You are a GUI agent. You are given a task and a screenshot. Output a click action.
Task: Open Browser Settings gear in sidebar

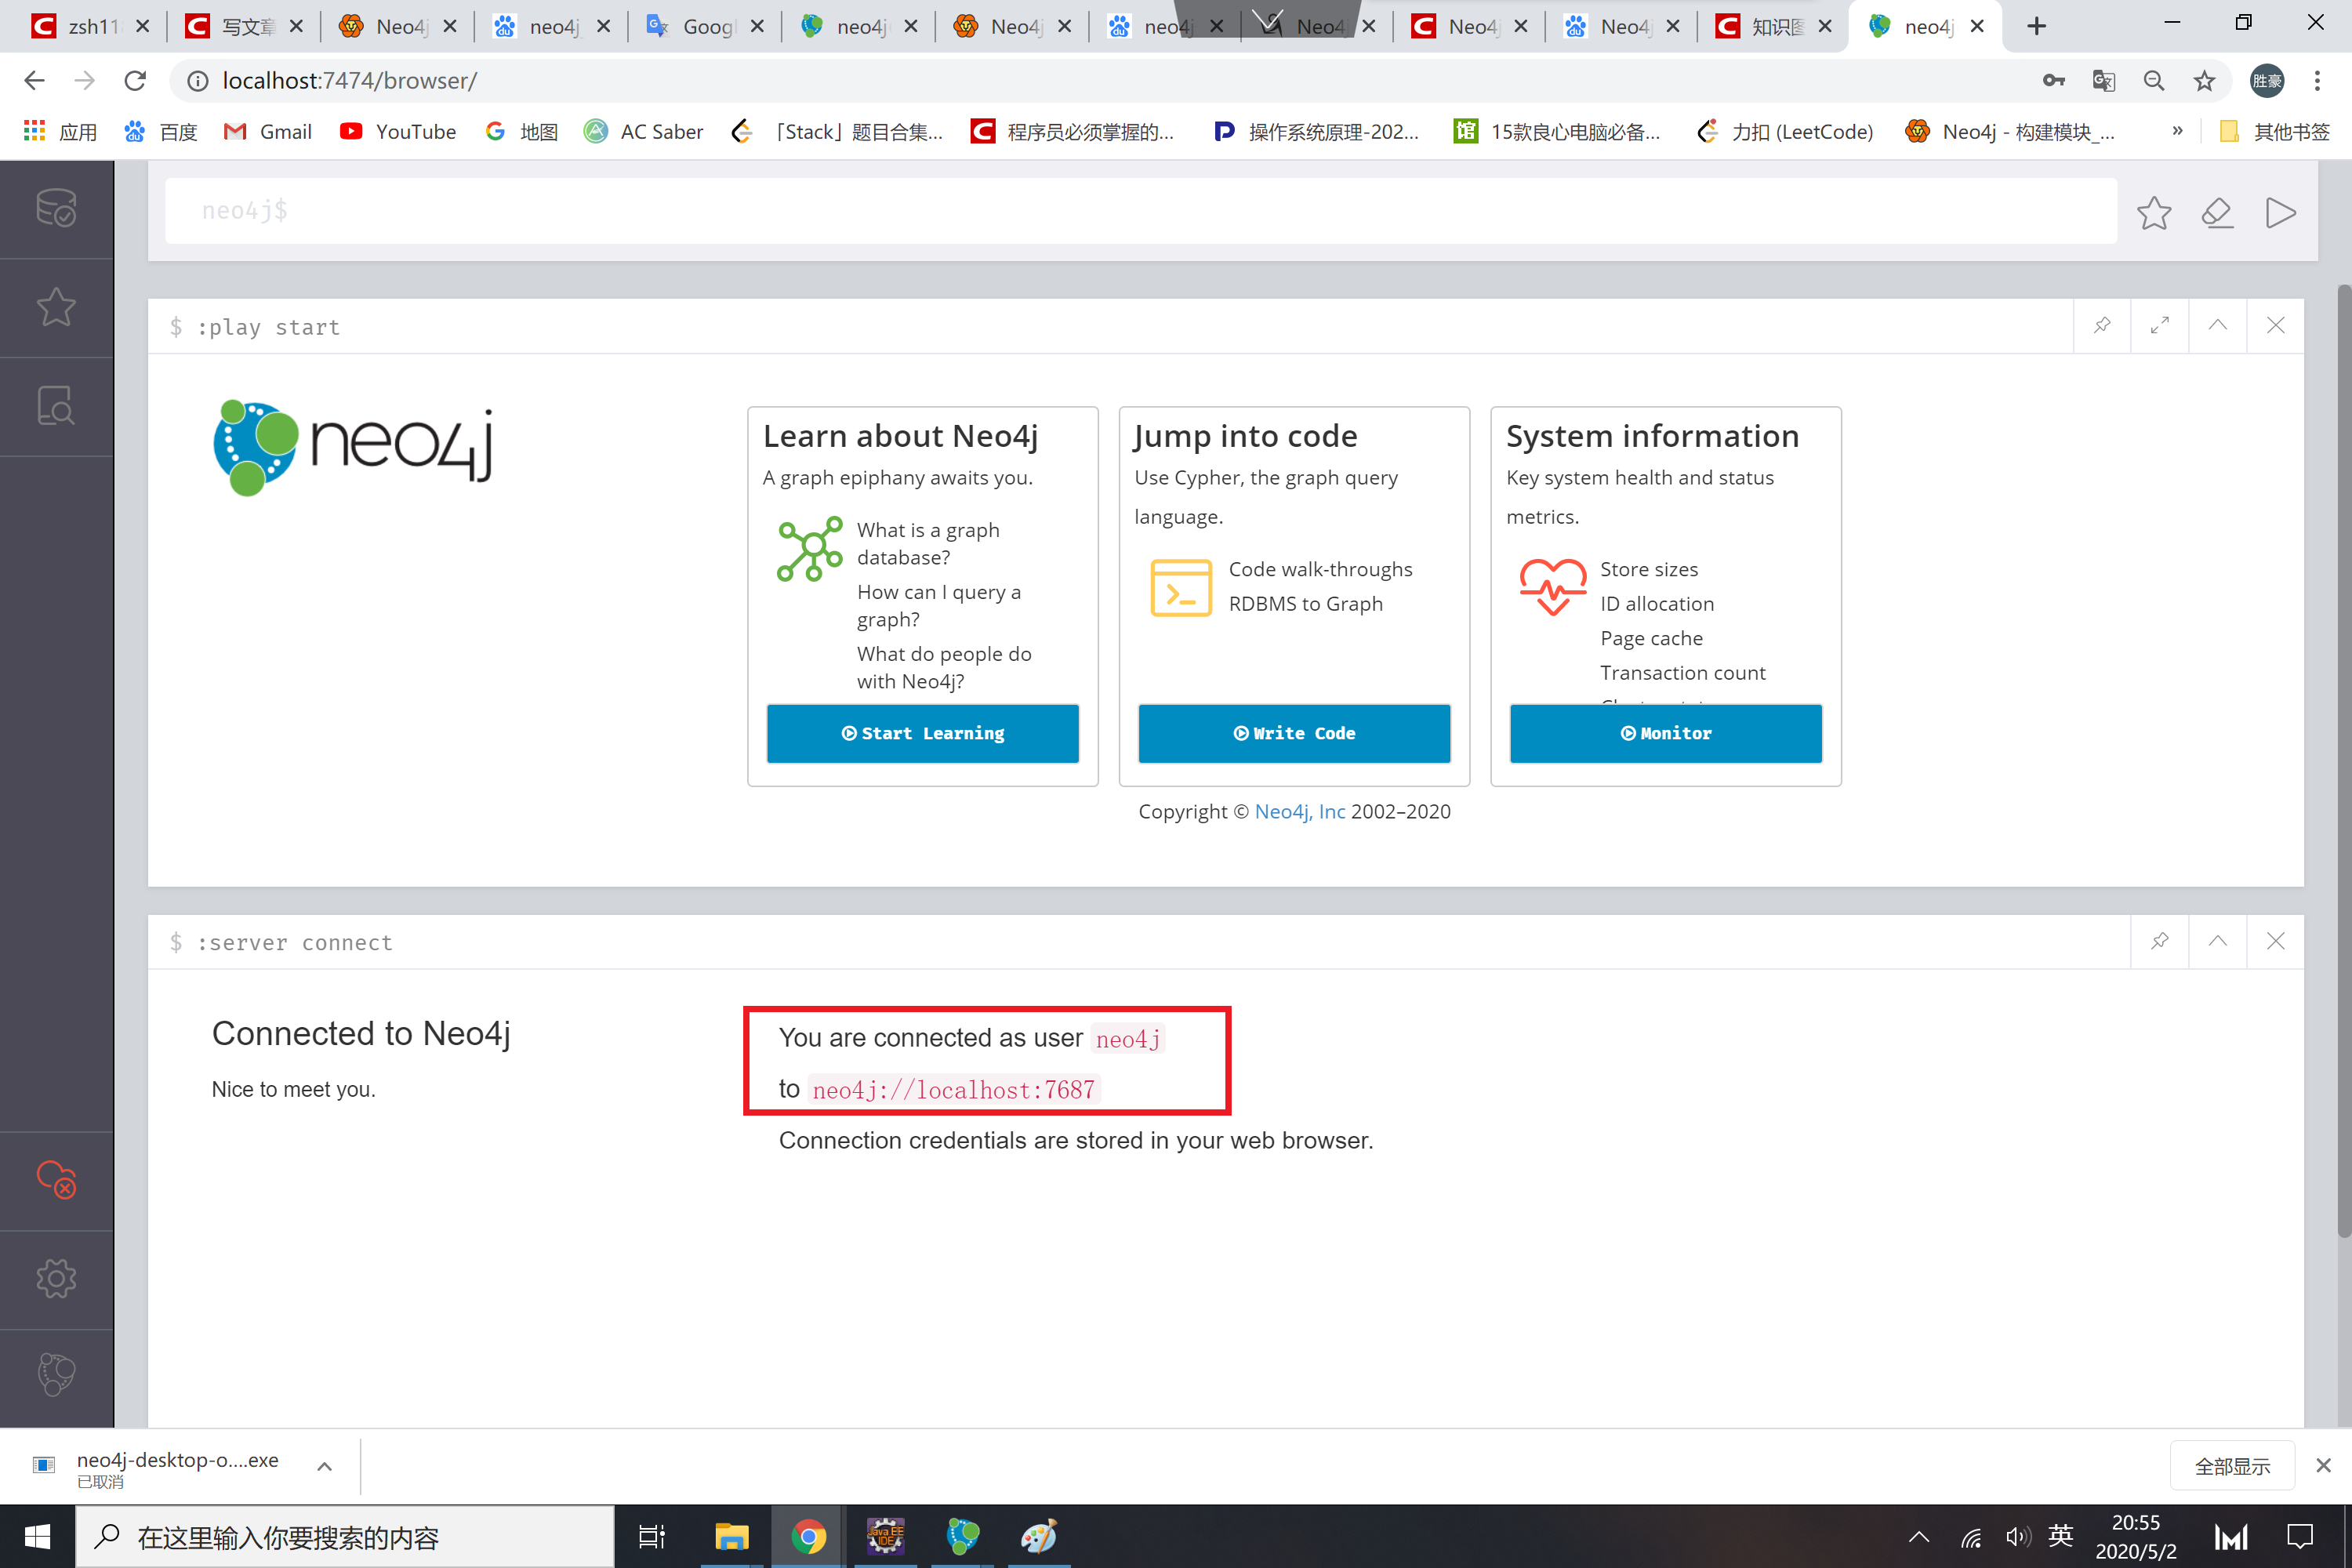56,1278
